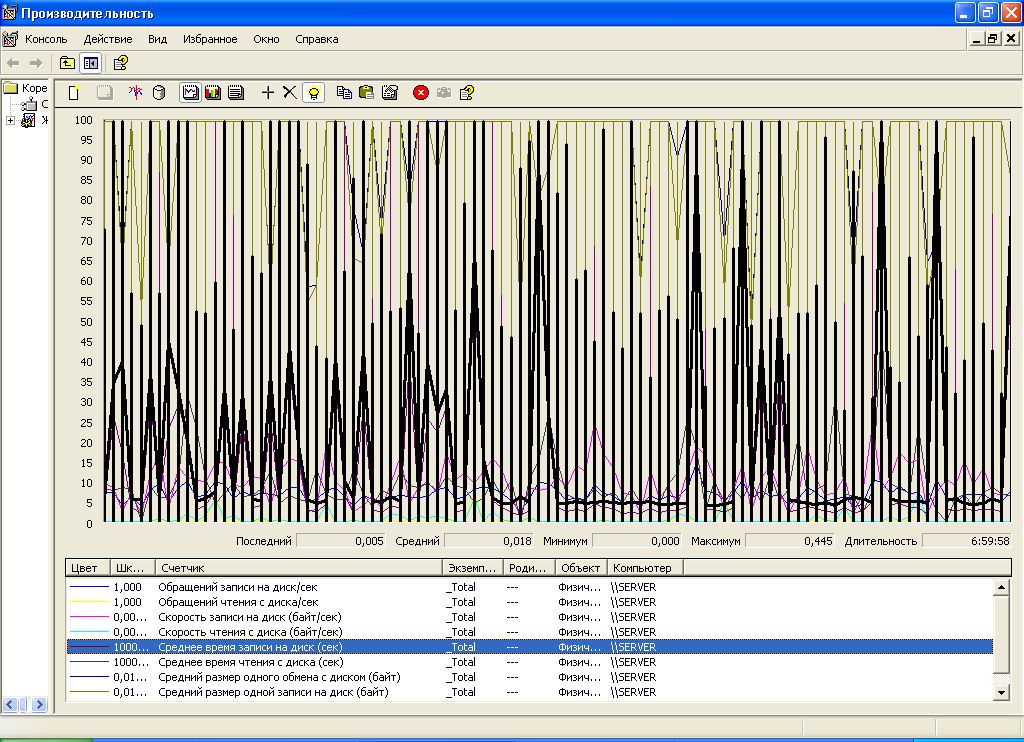Switch to Report view
The image size is (1024, 742).
click(x=235, y=93)
